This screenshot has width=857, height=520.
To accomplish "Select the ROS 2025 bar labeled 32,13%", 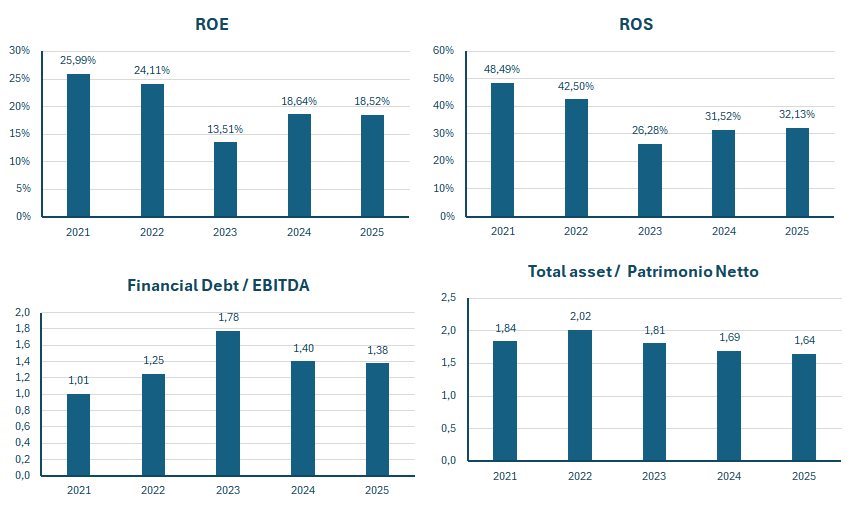I will tap(797, 172).
